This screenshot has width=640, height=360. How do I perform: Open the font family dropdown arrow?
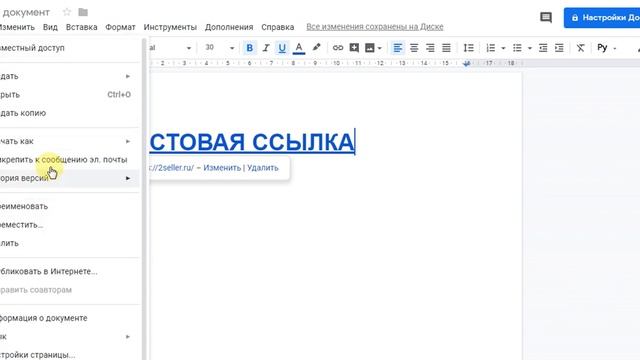coord(189,48)
